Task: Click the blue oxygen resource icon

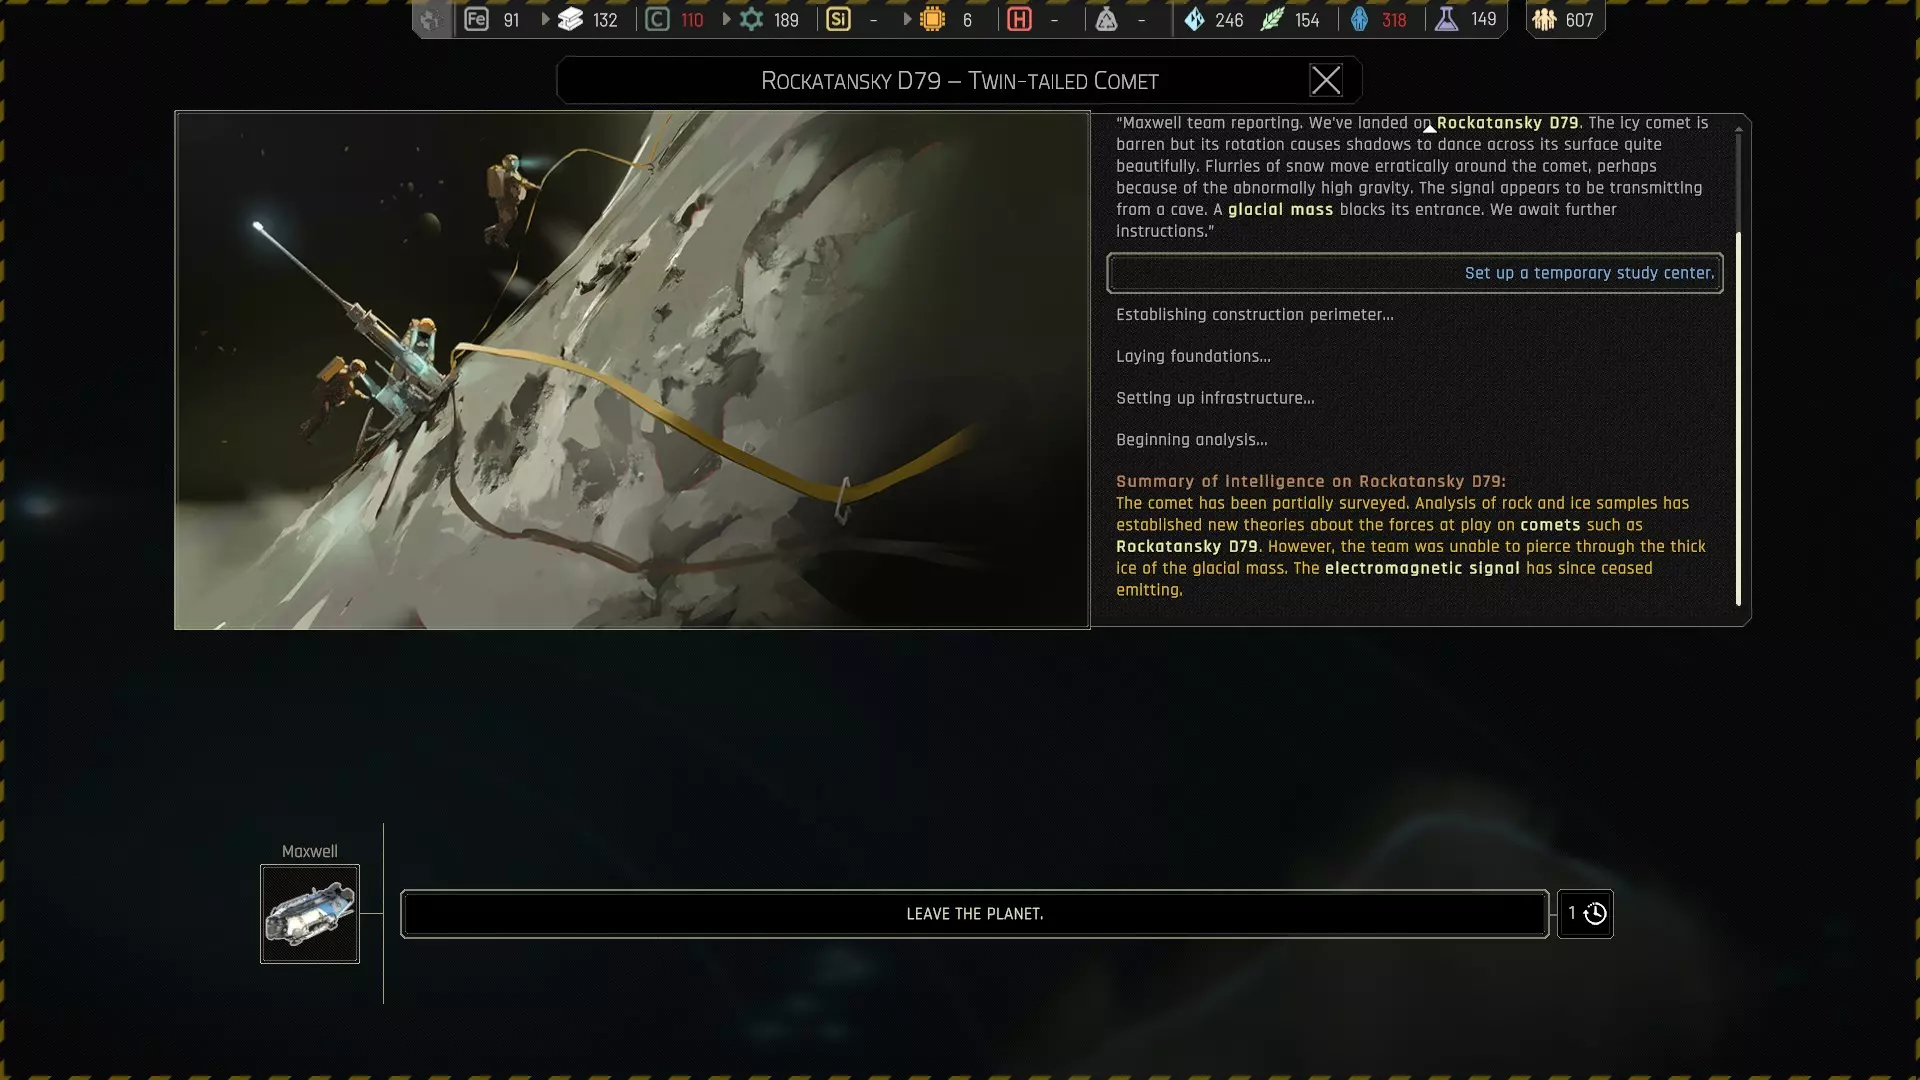Action: click(x=1359, y=20)
